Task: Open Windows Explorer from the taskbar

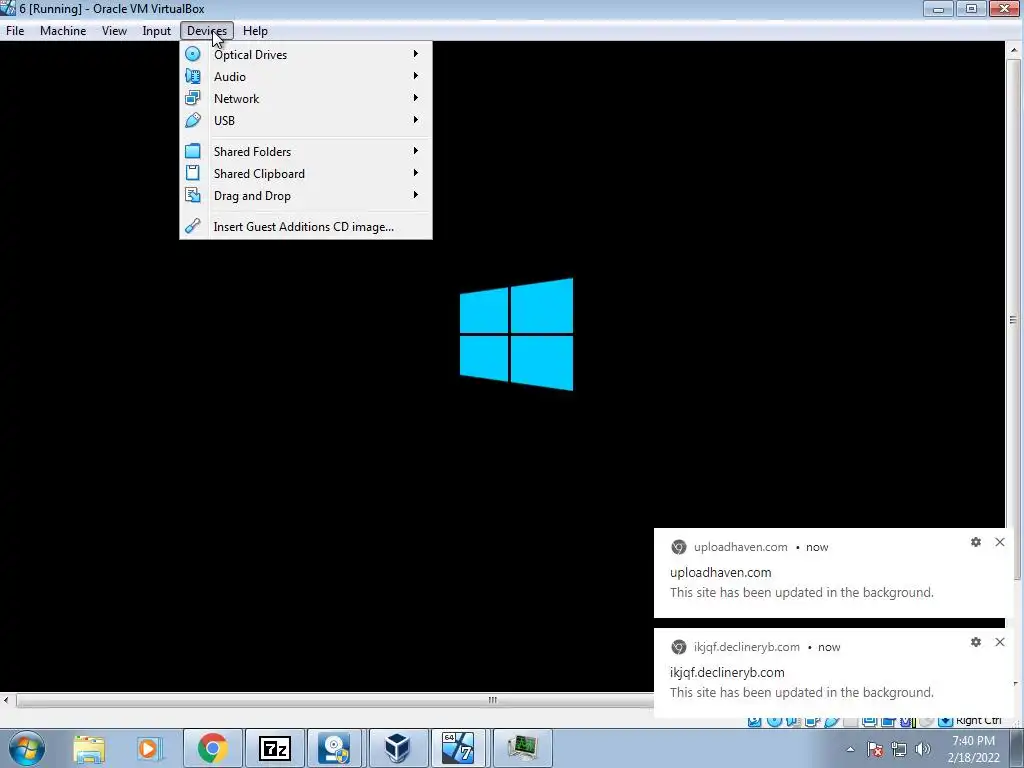Action: point(89,748)
